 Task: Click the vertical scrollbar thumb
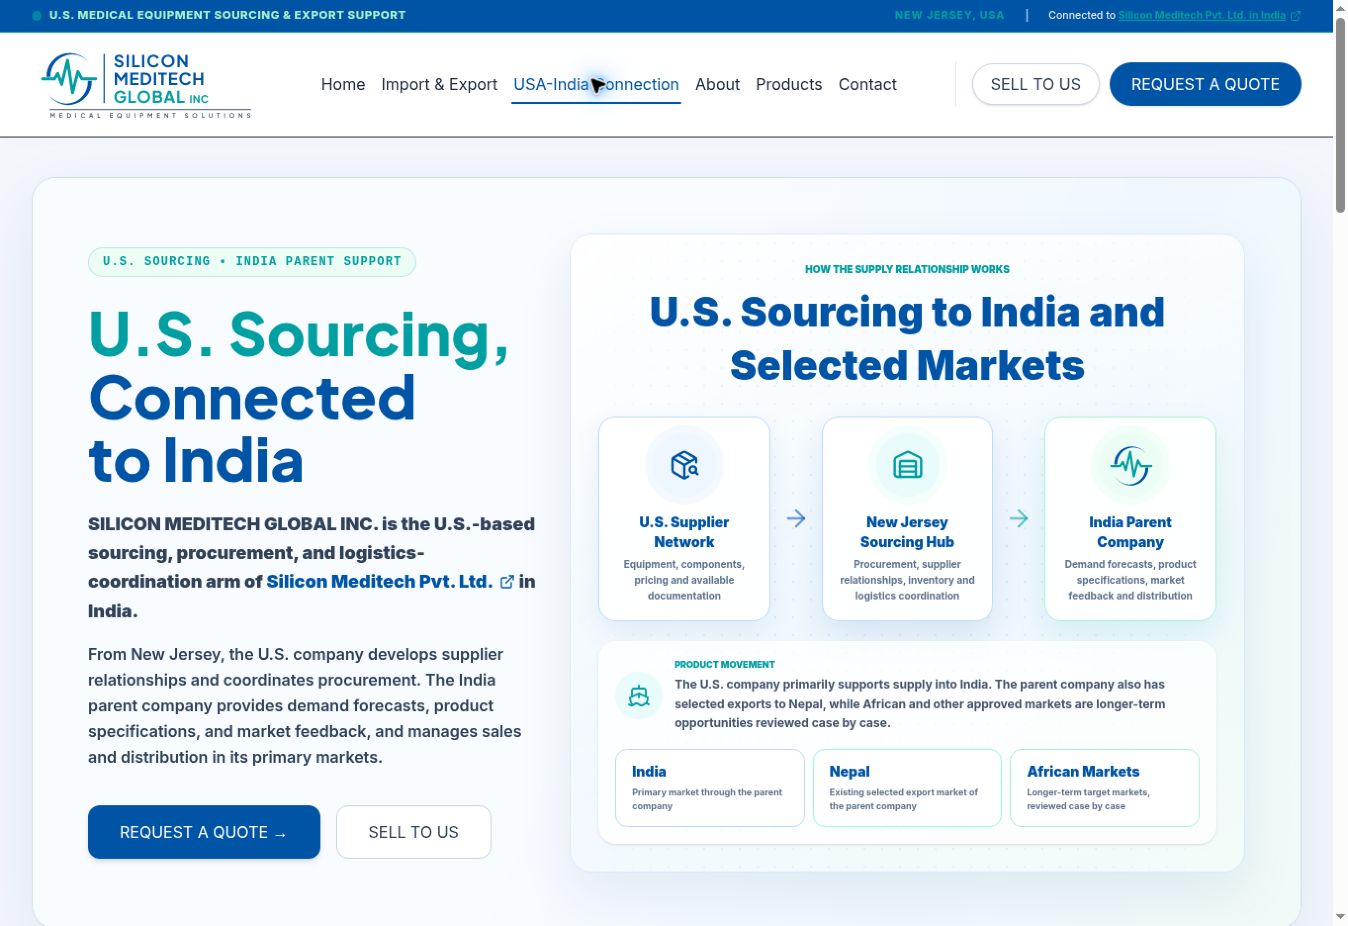click(1340, 113)
